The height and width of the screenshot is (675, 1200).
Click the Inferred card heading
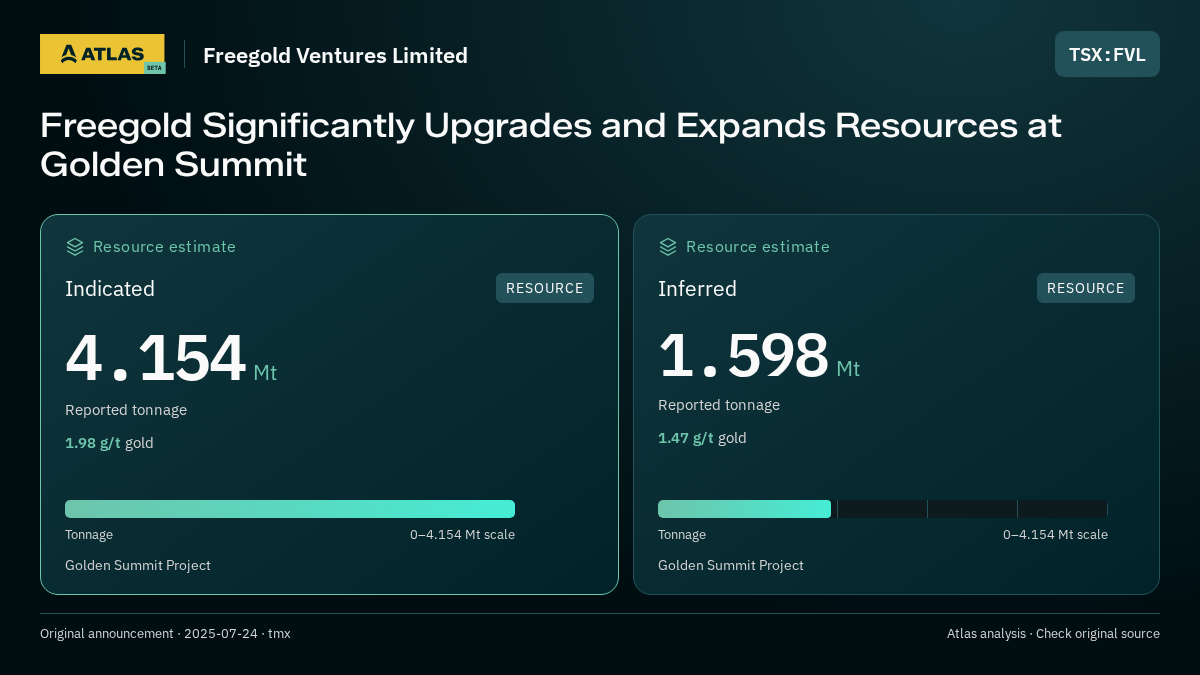[x=697, y=289]
